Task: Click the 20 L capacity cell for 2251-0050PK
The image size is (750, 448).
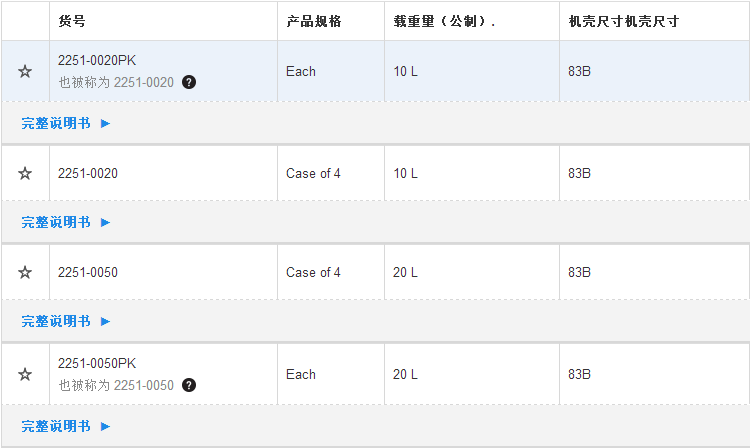Action: [x=472, y=374]
